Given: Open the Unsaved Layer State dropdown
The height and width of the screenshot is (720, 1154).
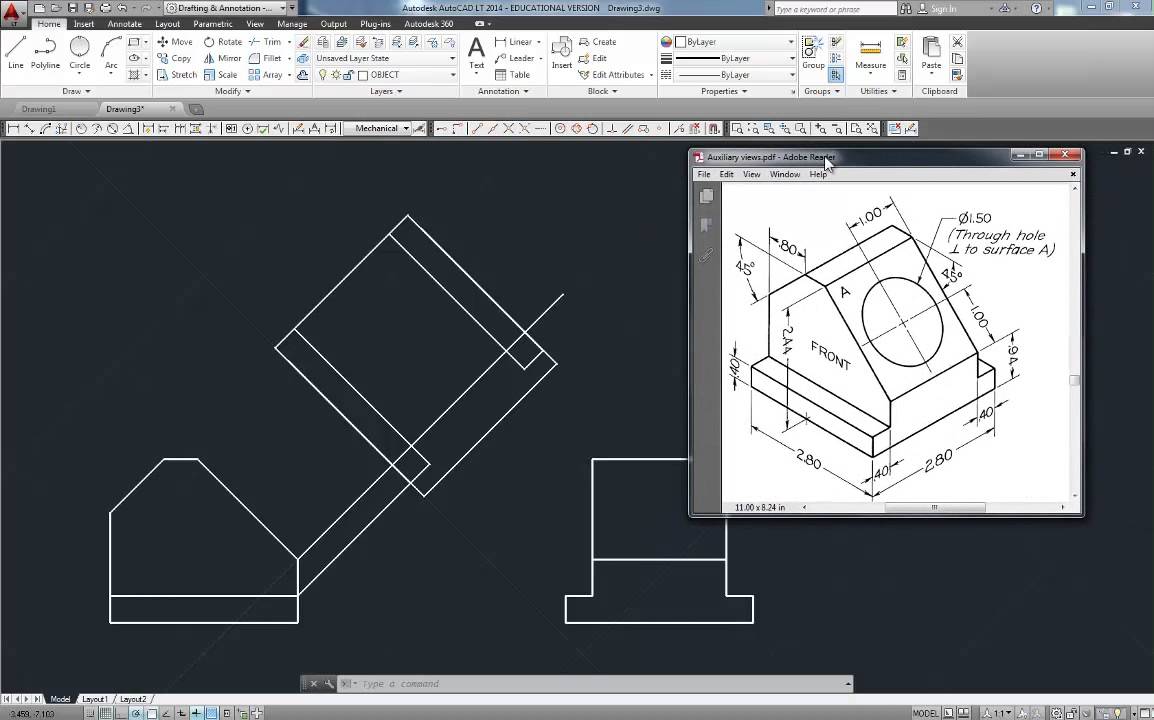Looking at the screenshot, I should click(x=386, y=58).
